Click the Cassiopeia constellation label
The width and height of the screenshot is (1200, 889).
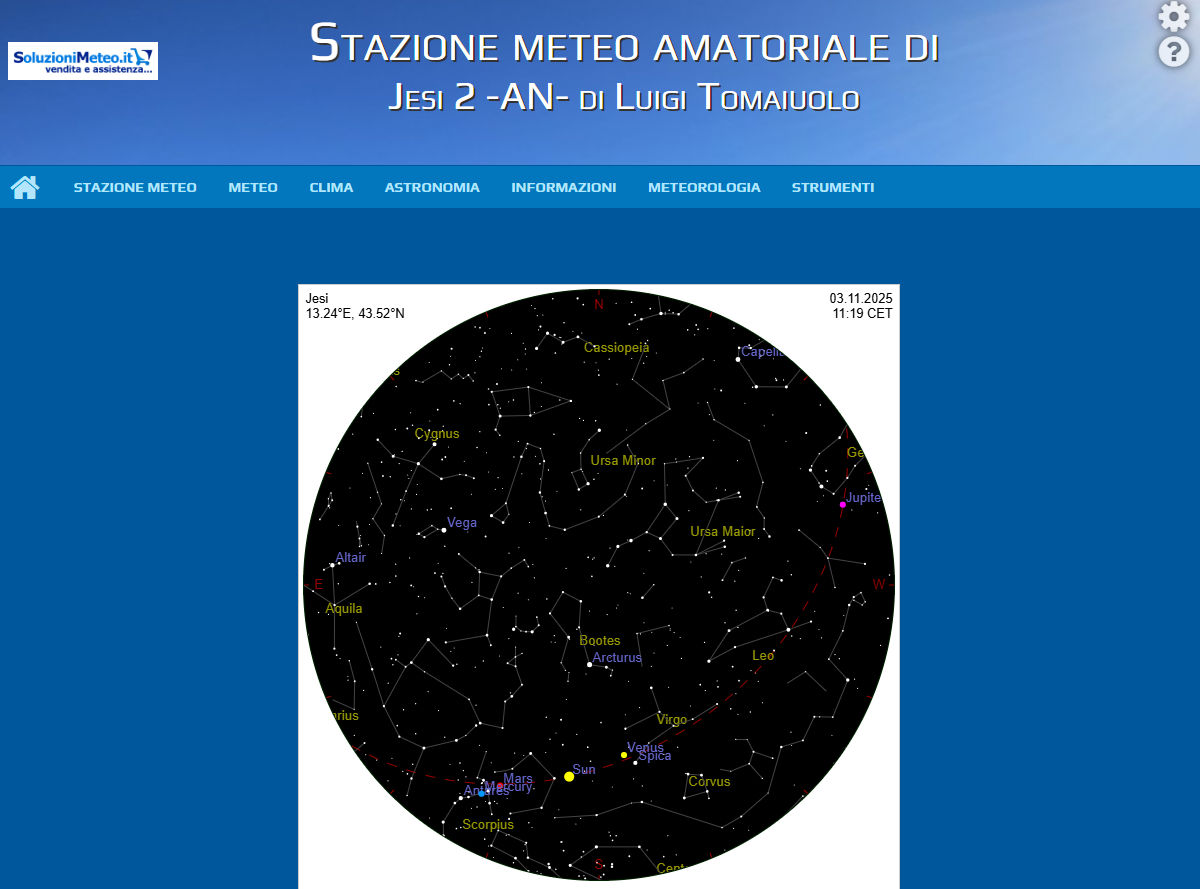pos(616,348)
